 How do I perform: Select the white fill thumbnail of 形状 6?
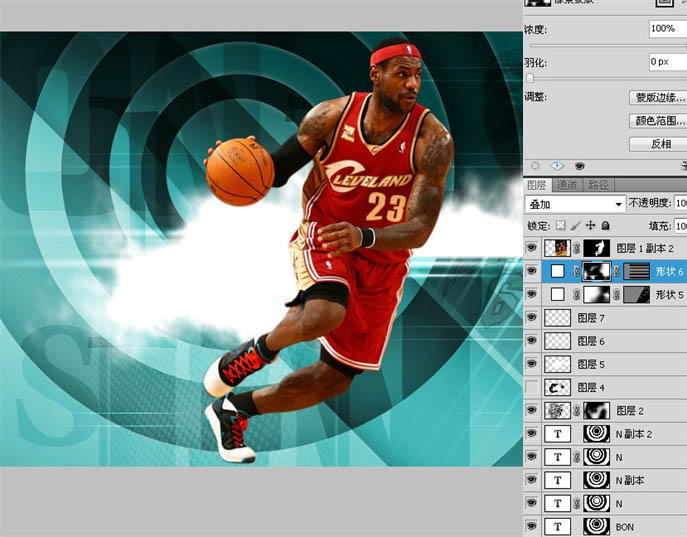pyautogui.click(x=557, y=271)
